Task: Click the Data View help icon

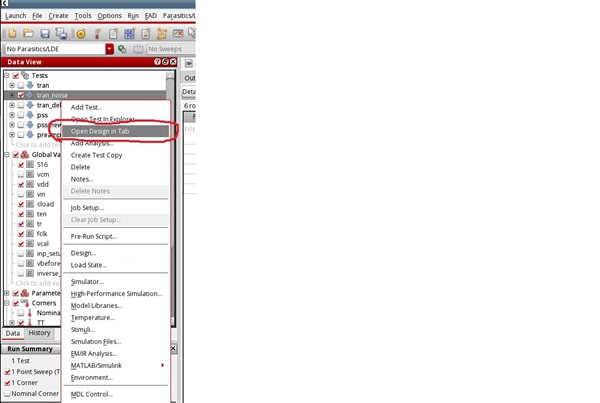Action: click(x=159, y=62)
